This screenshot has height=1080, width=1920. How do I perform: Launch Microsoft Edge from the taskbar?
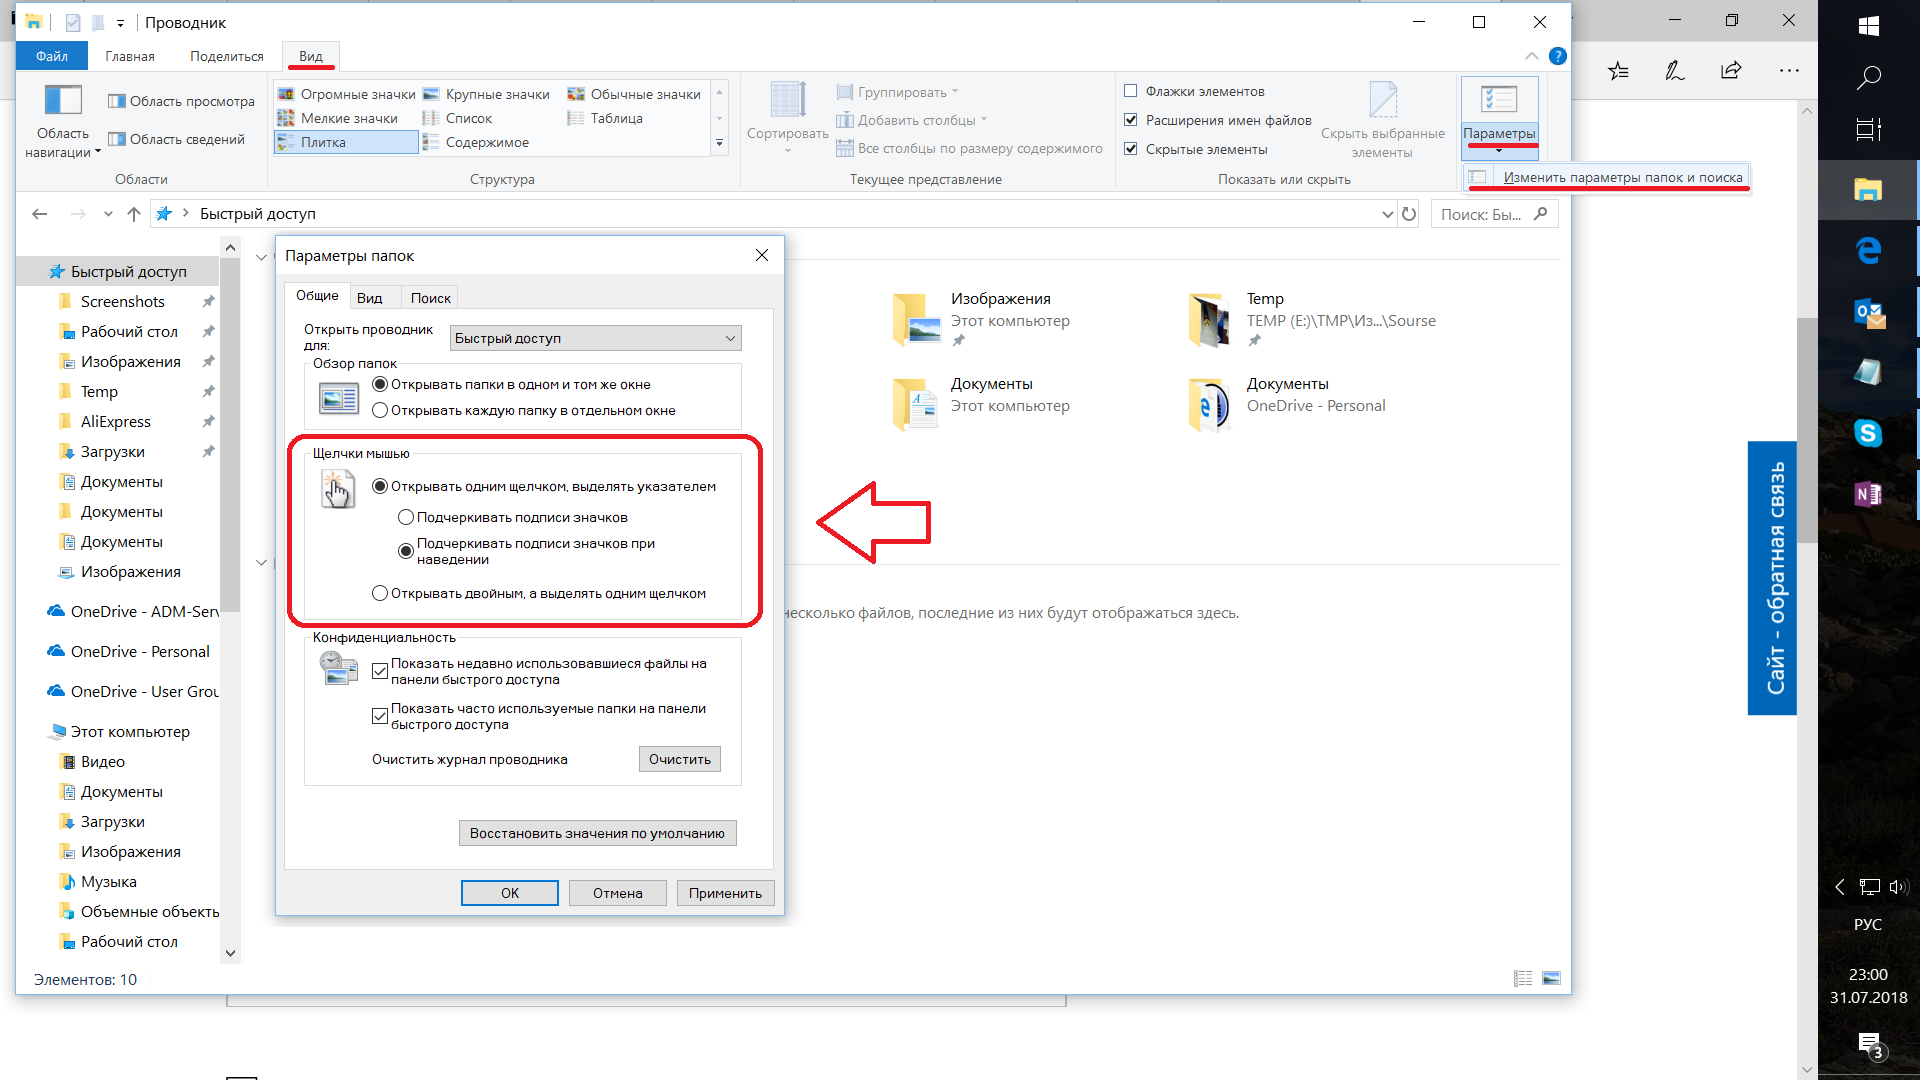click(x=1868, y=250)
